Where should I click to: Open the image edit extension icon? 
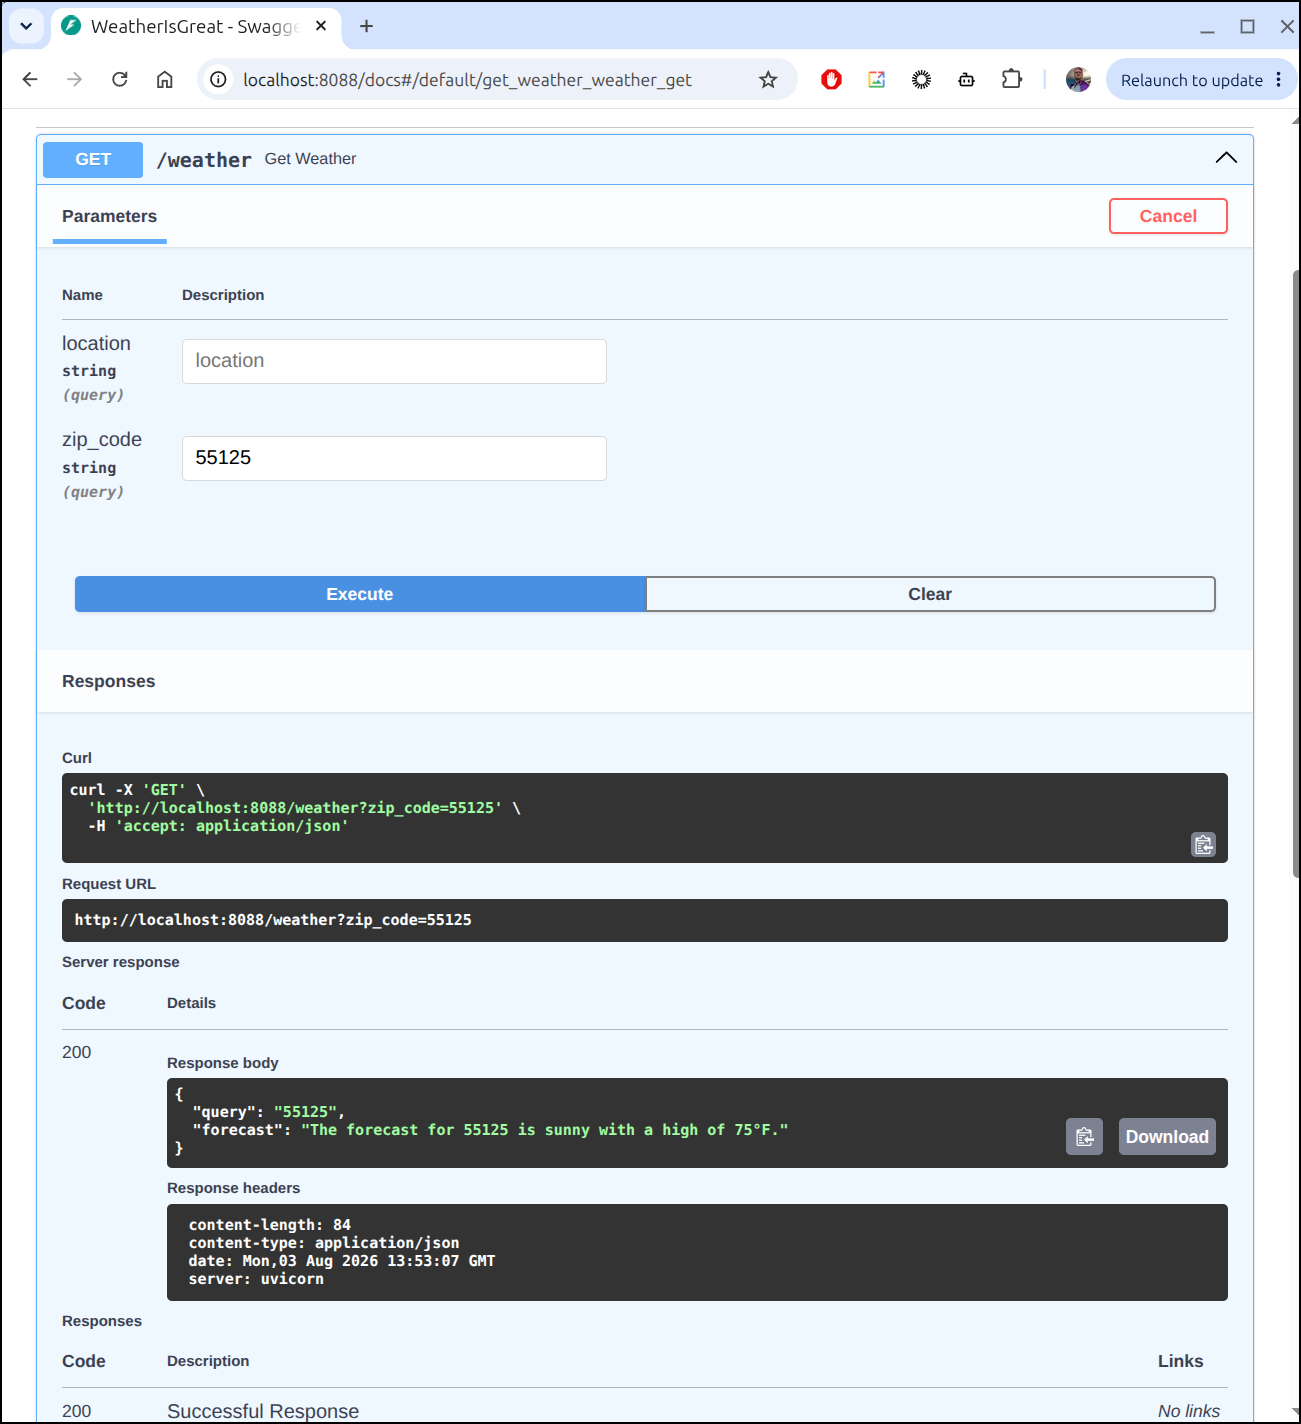[x=877, y=79]
